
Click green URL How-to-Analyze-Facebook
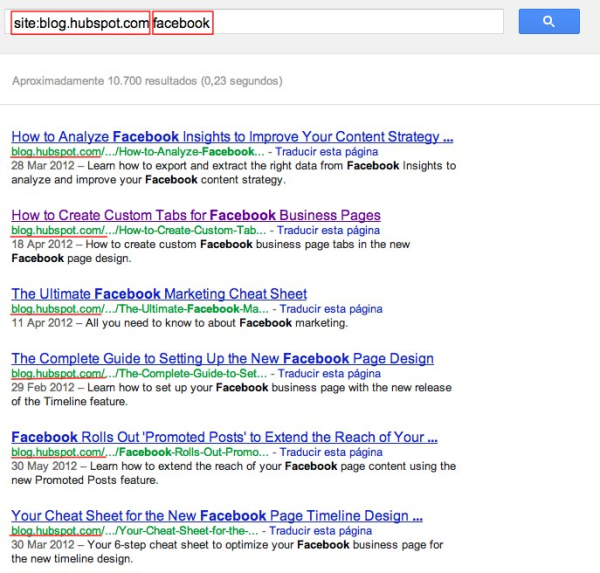point(138,152)
